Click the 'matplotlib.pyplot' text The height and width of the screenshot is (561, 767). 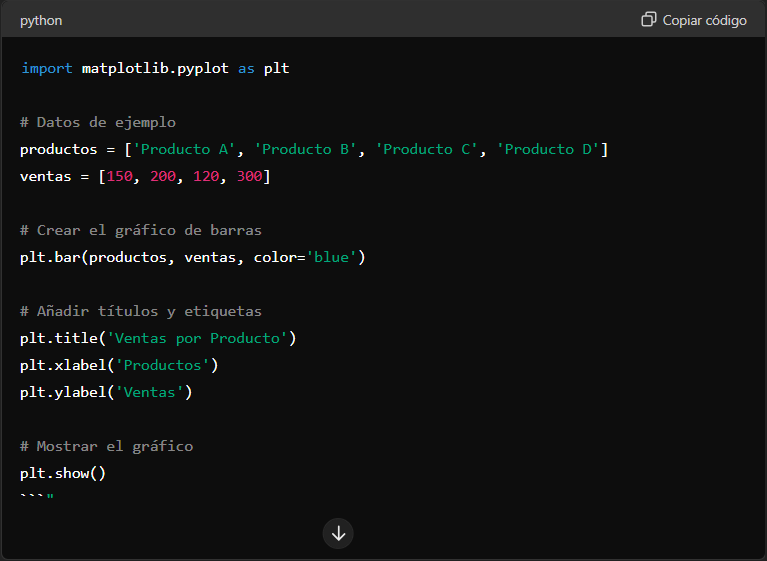point(155,68)
